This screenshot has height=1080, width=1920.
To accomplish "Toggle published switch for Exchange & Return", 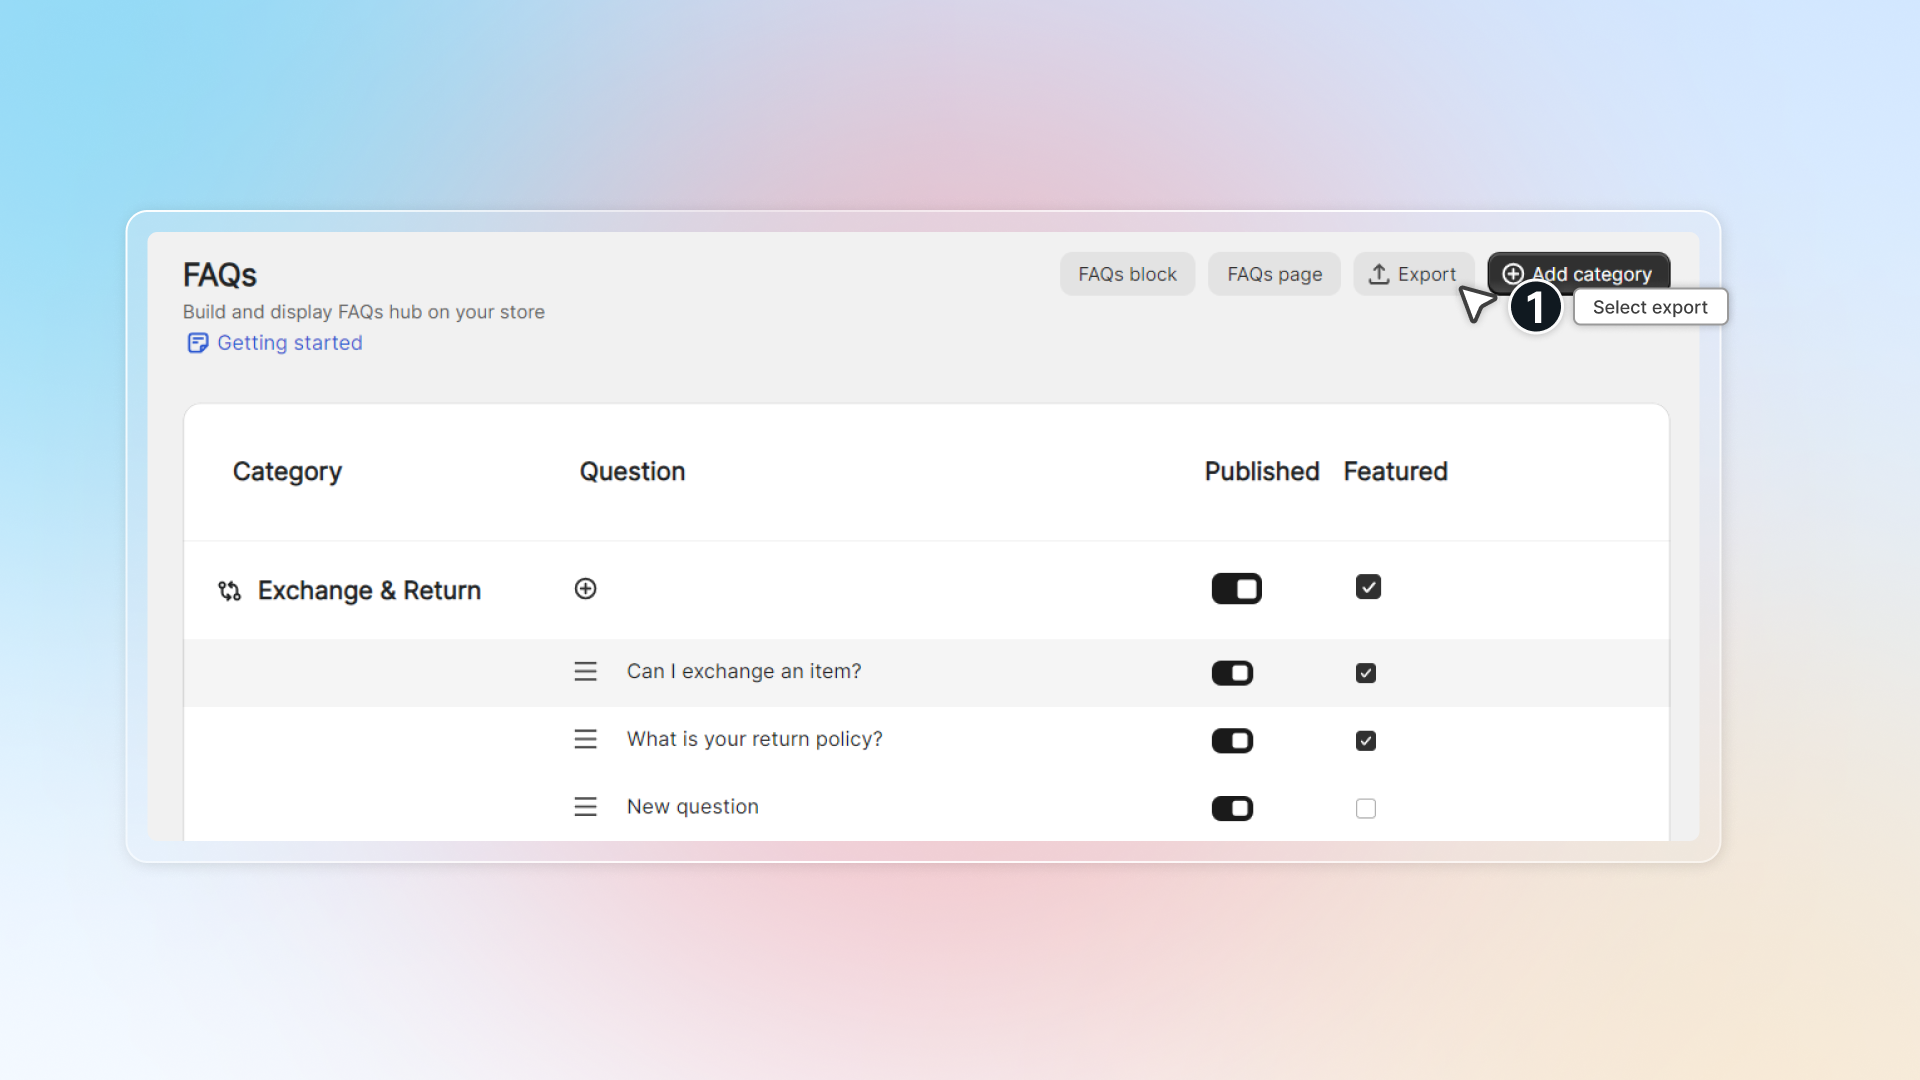I will (x=1236, y=589).
